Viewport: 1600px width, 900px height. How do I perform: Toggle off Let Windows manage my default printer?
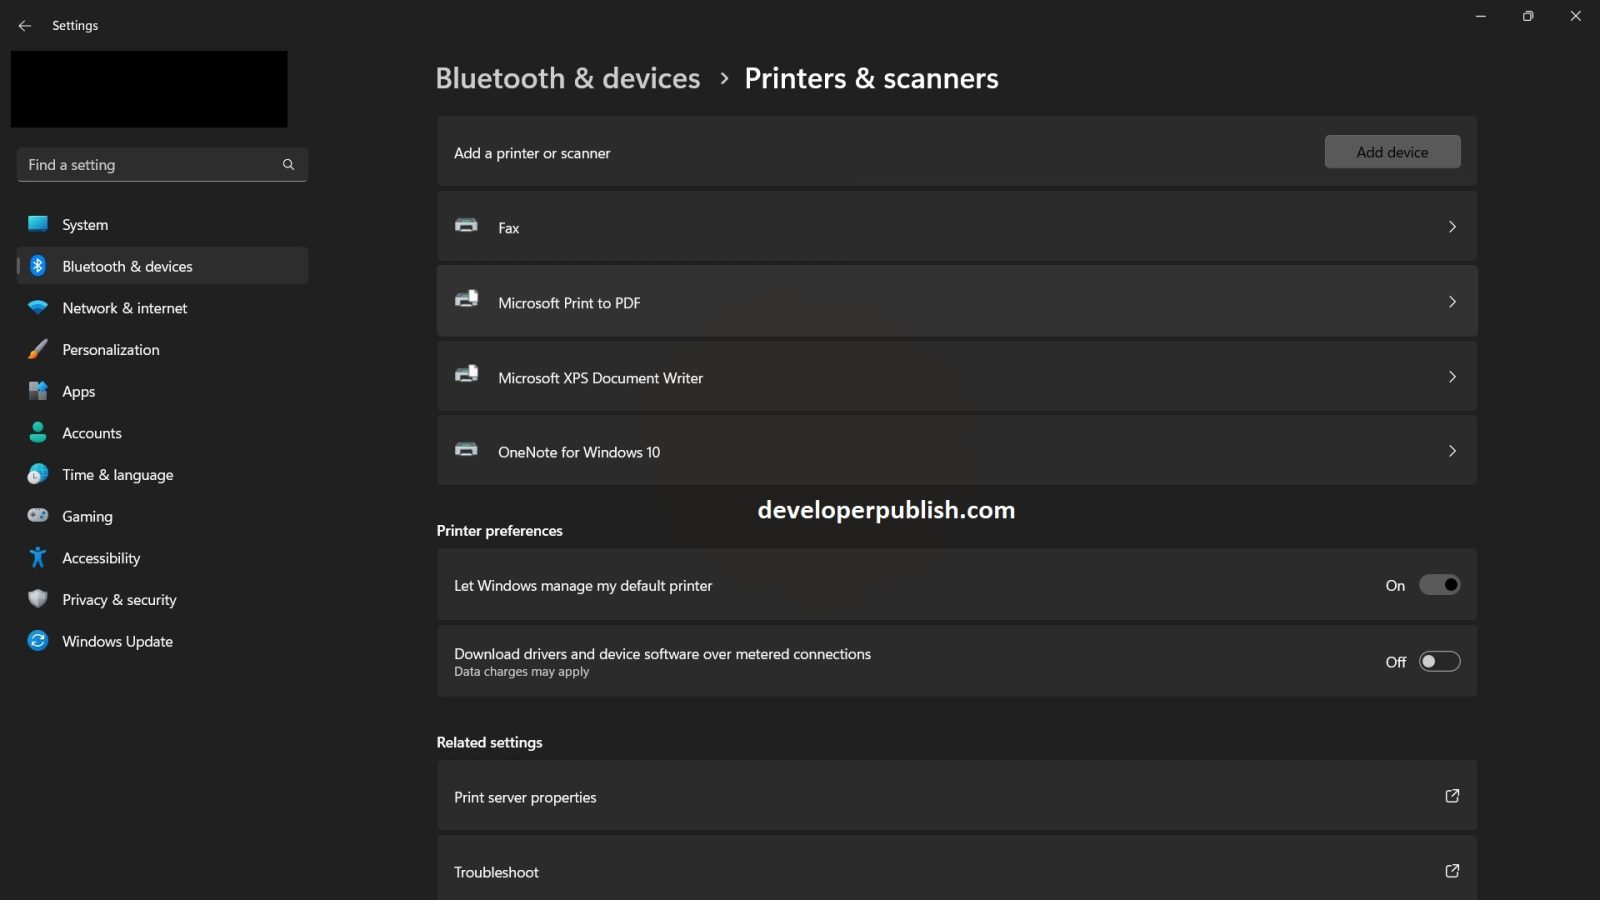pos(1440,585)
